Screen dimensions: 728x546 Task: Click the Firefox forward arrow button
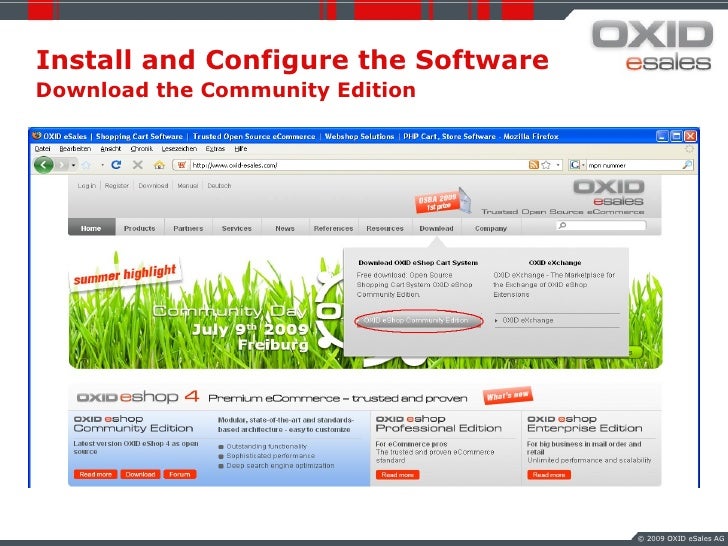(x=62, y=165)
